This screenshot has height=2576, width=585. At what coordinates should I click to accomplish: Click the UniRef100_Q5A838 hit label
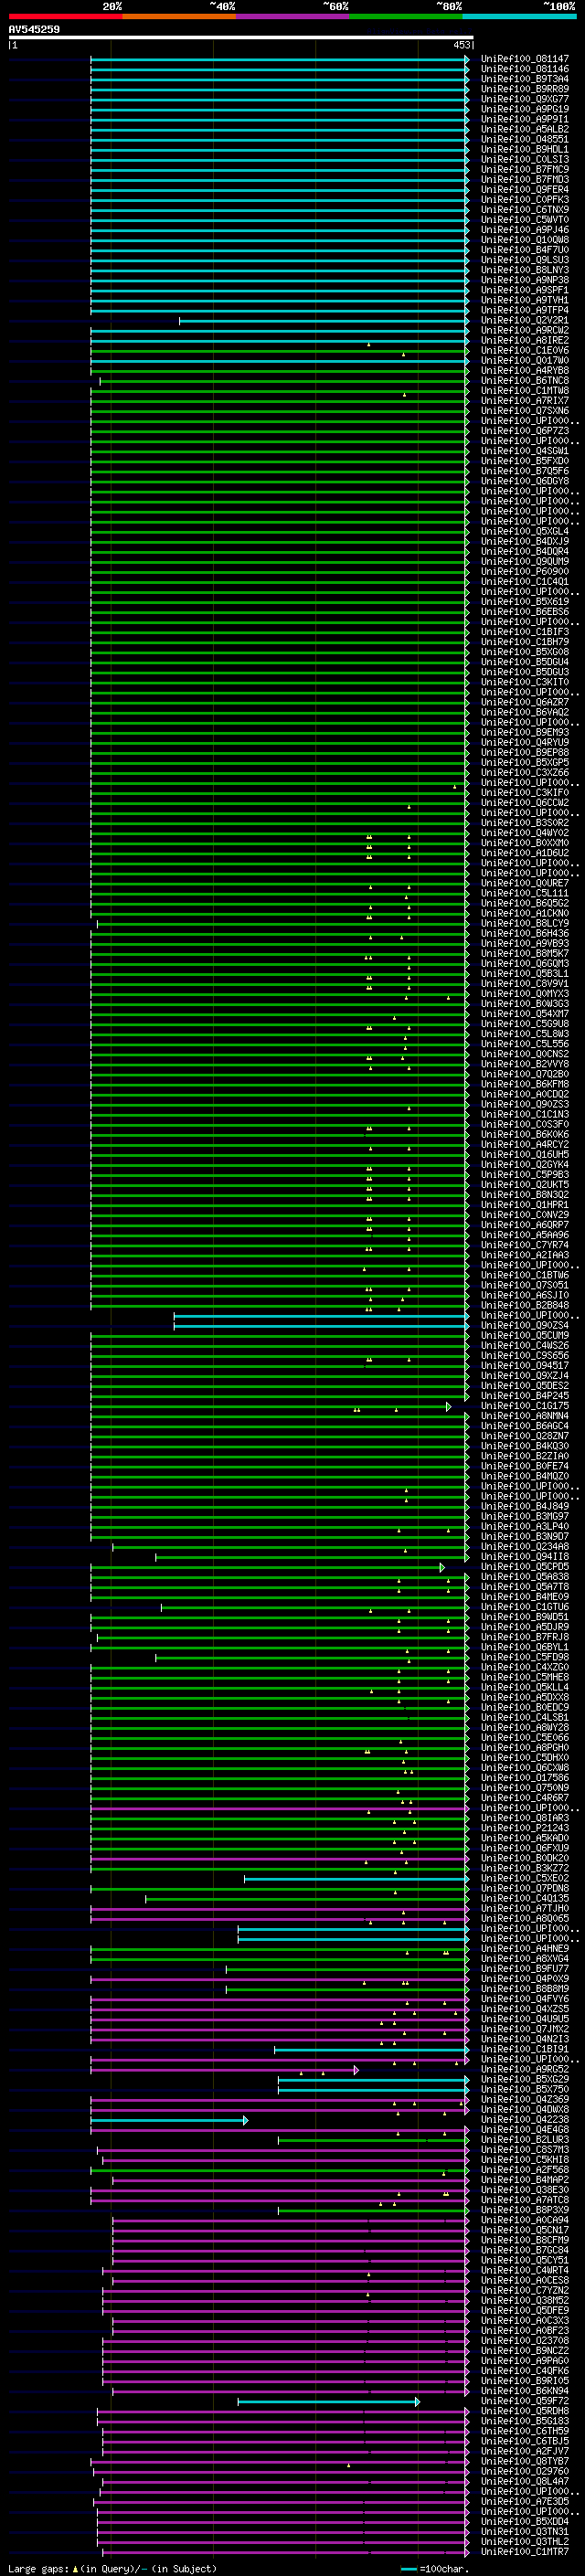[525, 1577]
